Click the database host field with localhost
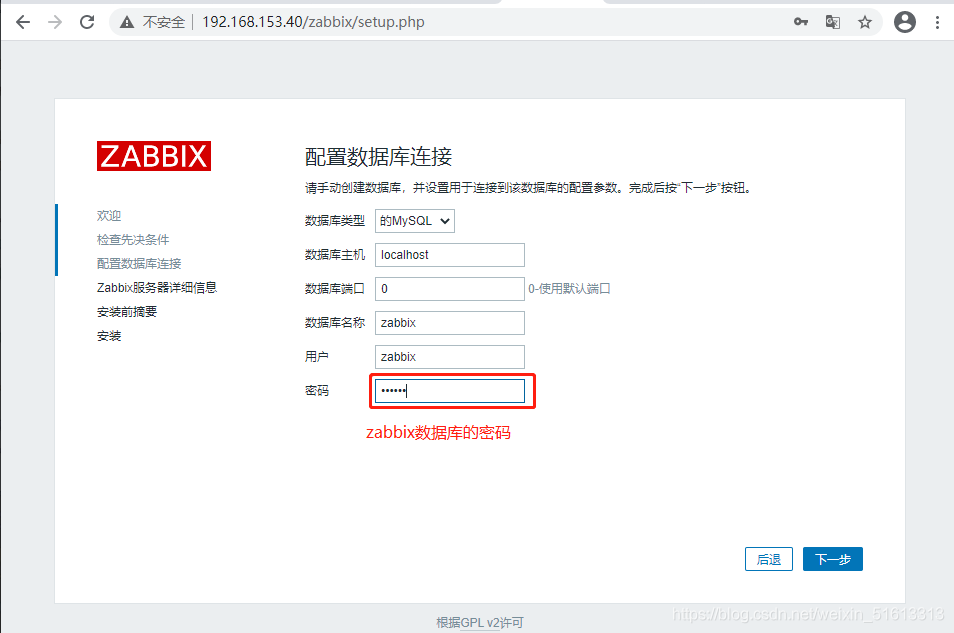 (450, 255)
